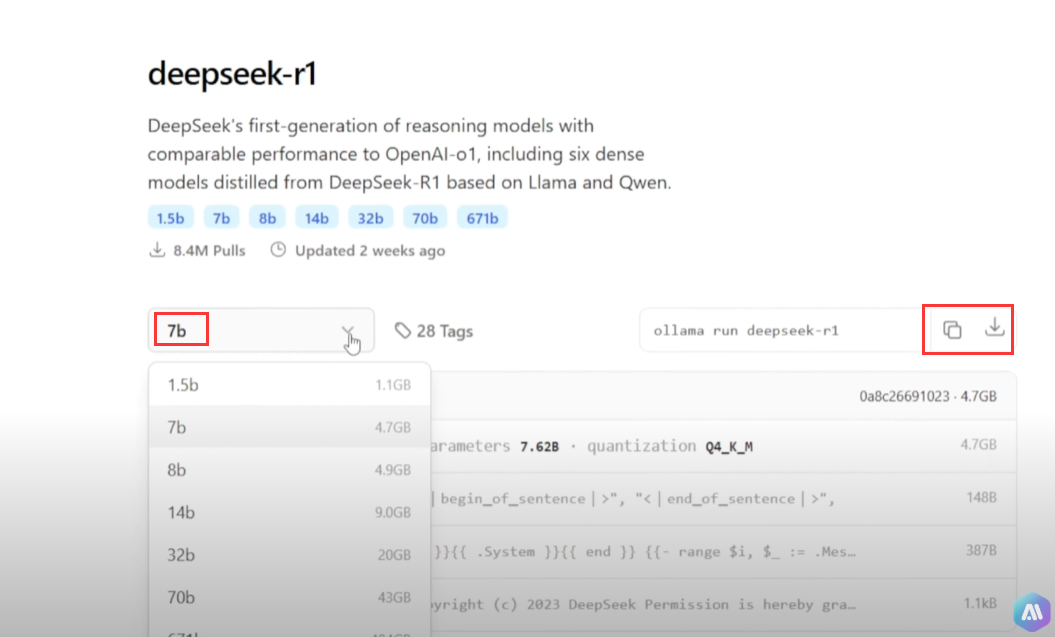The width and height of the screenshot is (1055, 637).
Task: Click the 32b blue tag
Action: pos(370,218)
